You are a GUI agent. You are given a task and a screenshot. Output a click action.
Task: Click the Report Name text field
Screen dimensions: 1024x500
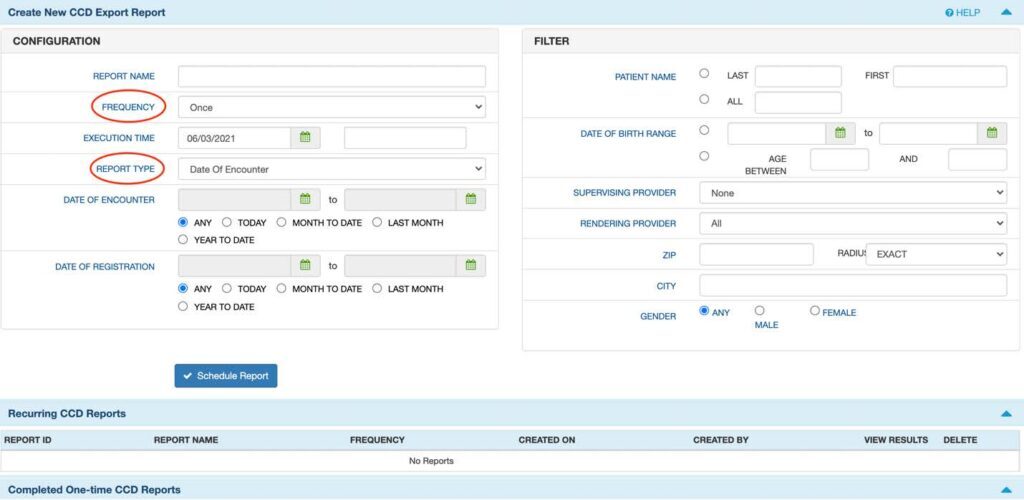(331, 76)
